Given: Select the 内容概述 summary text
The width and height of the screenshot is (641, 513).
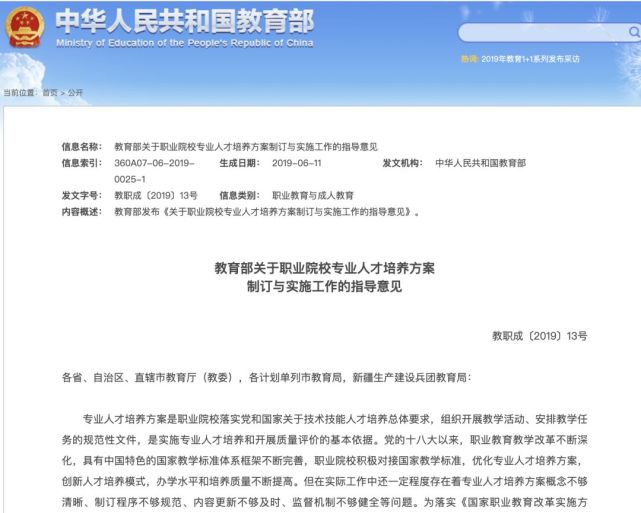Looking at the screenshot, I should (x=267, y=212).
